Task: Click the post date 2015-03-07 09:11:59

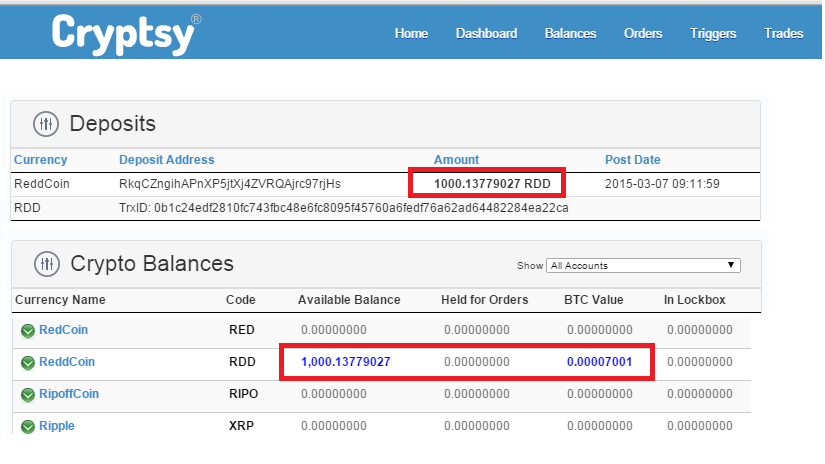Action: 662,184
